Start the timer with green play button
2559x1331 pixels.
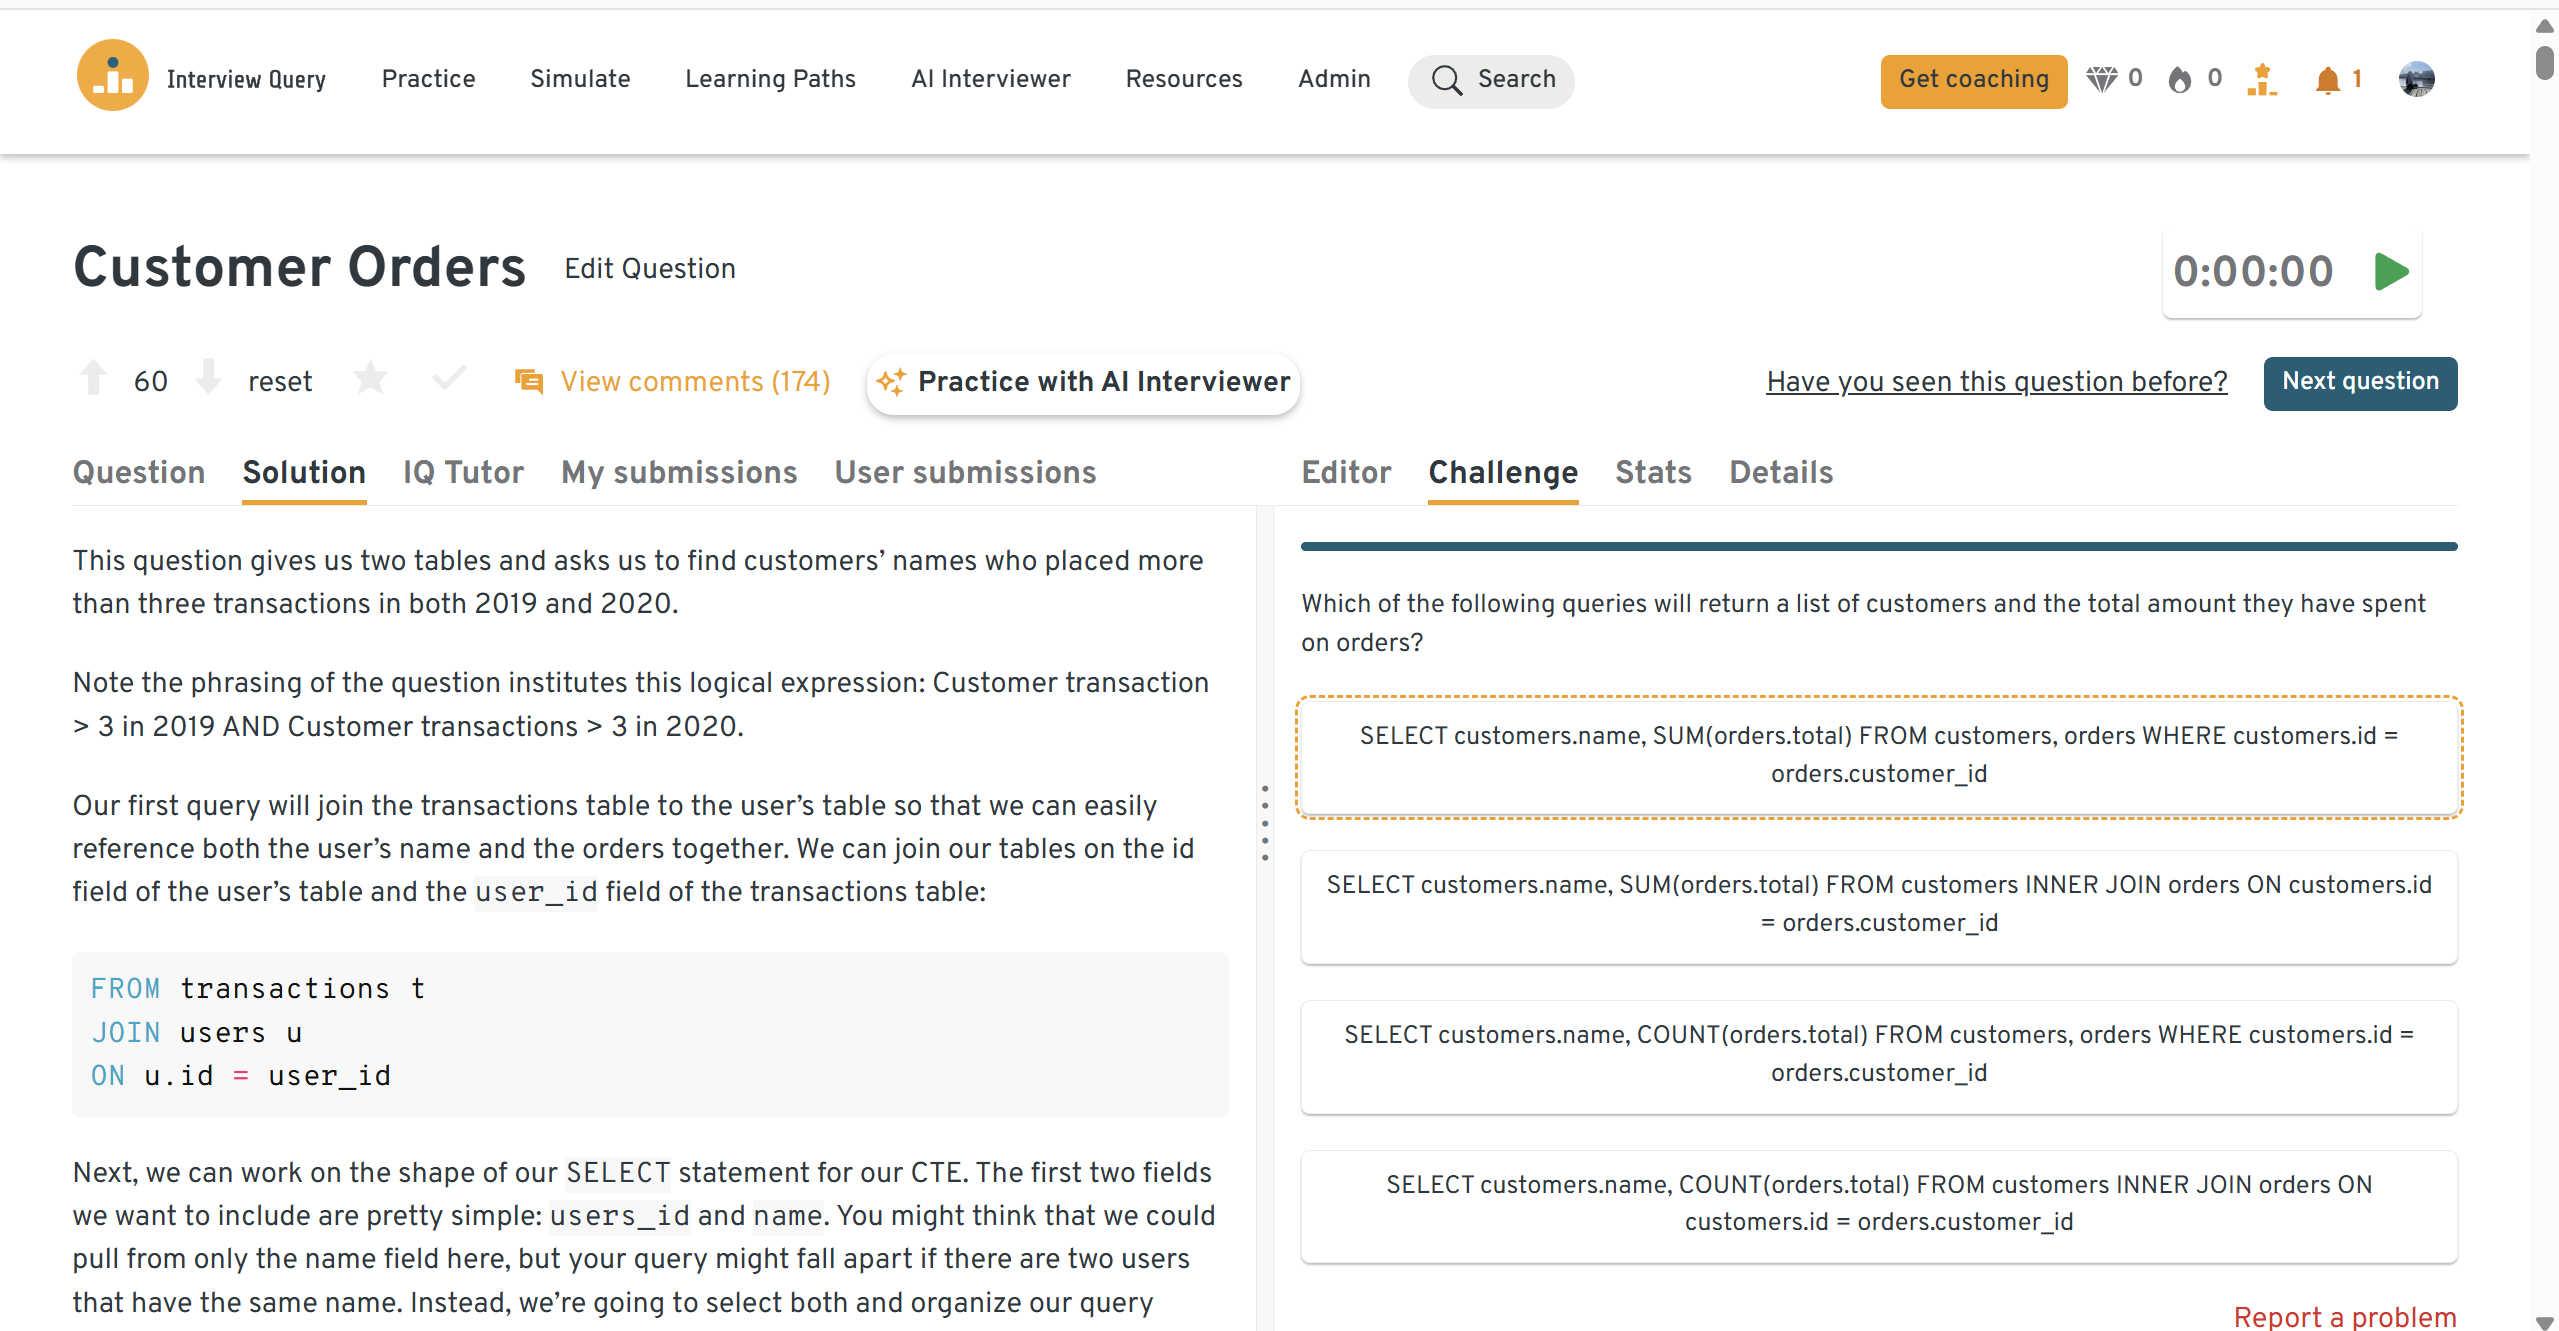2391,271
